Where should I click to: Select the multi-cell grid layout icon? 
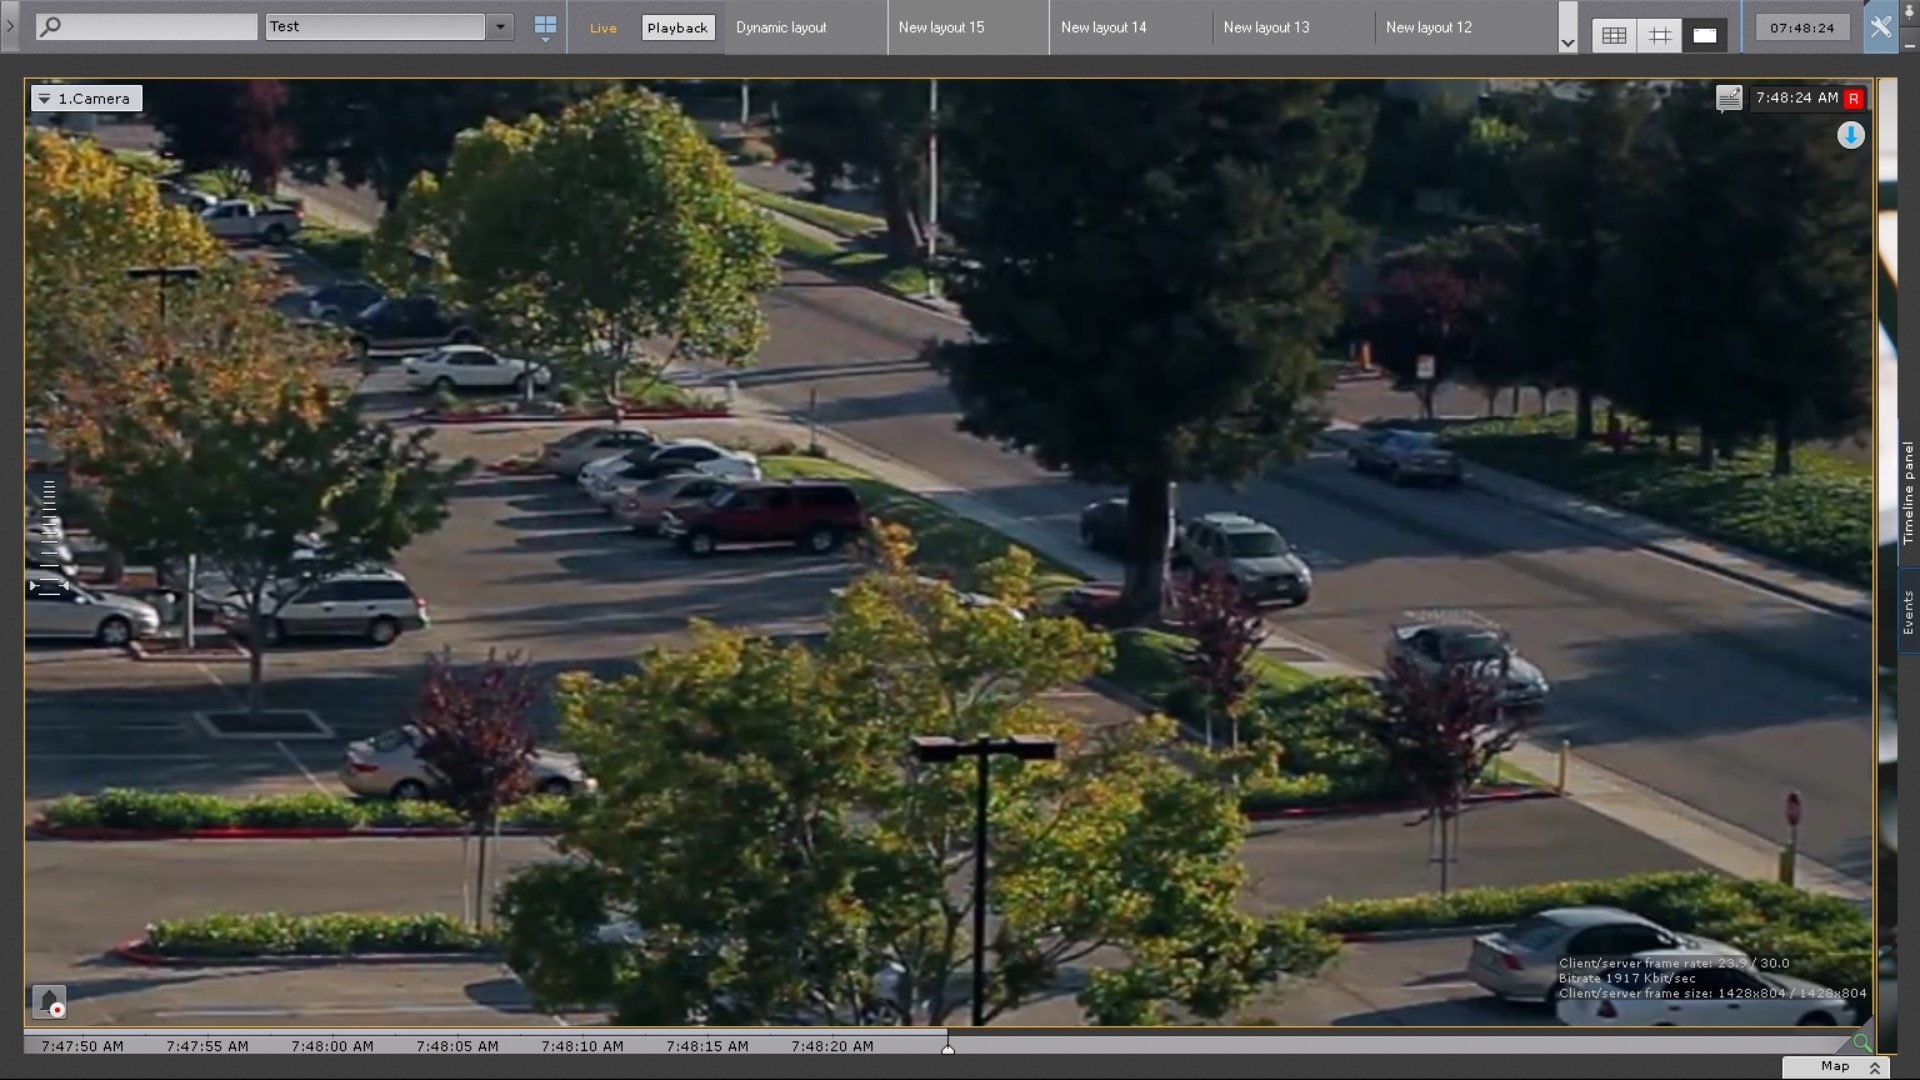coord(1614,36)
